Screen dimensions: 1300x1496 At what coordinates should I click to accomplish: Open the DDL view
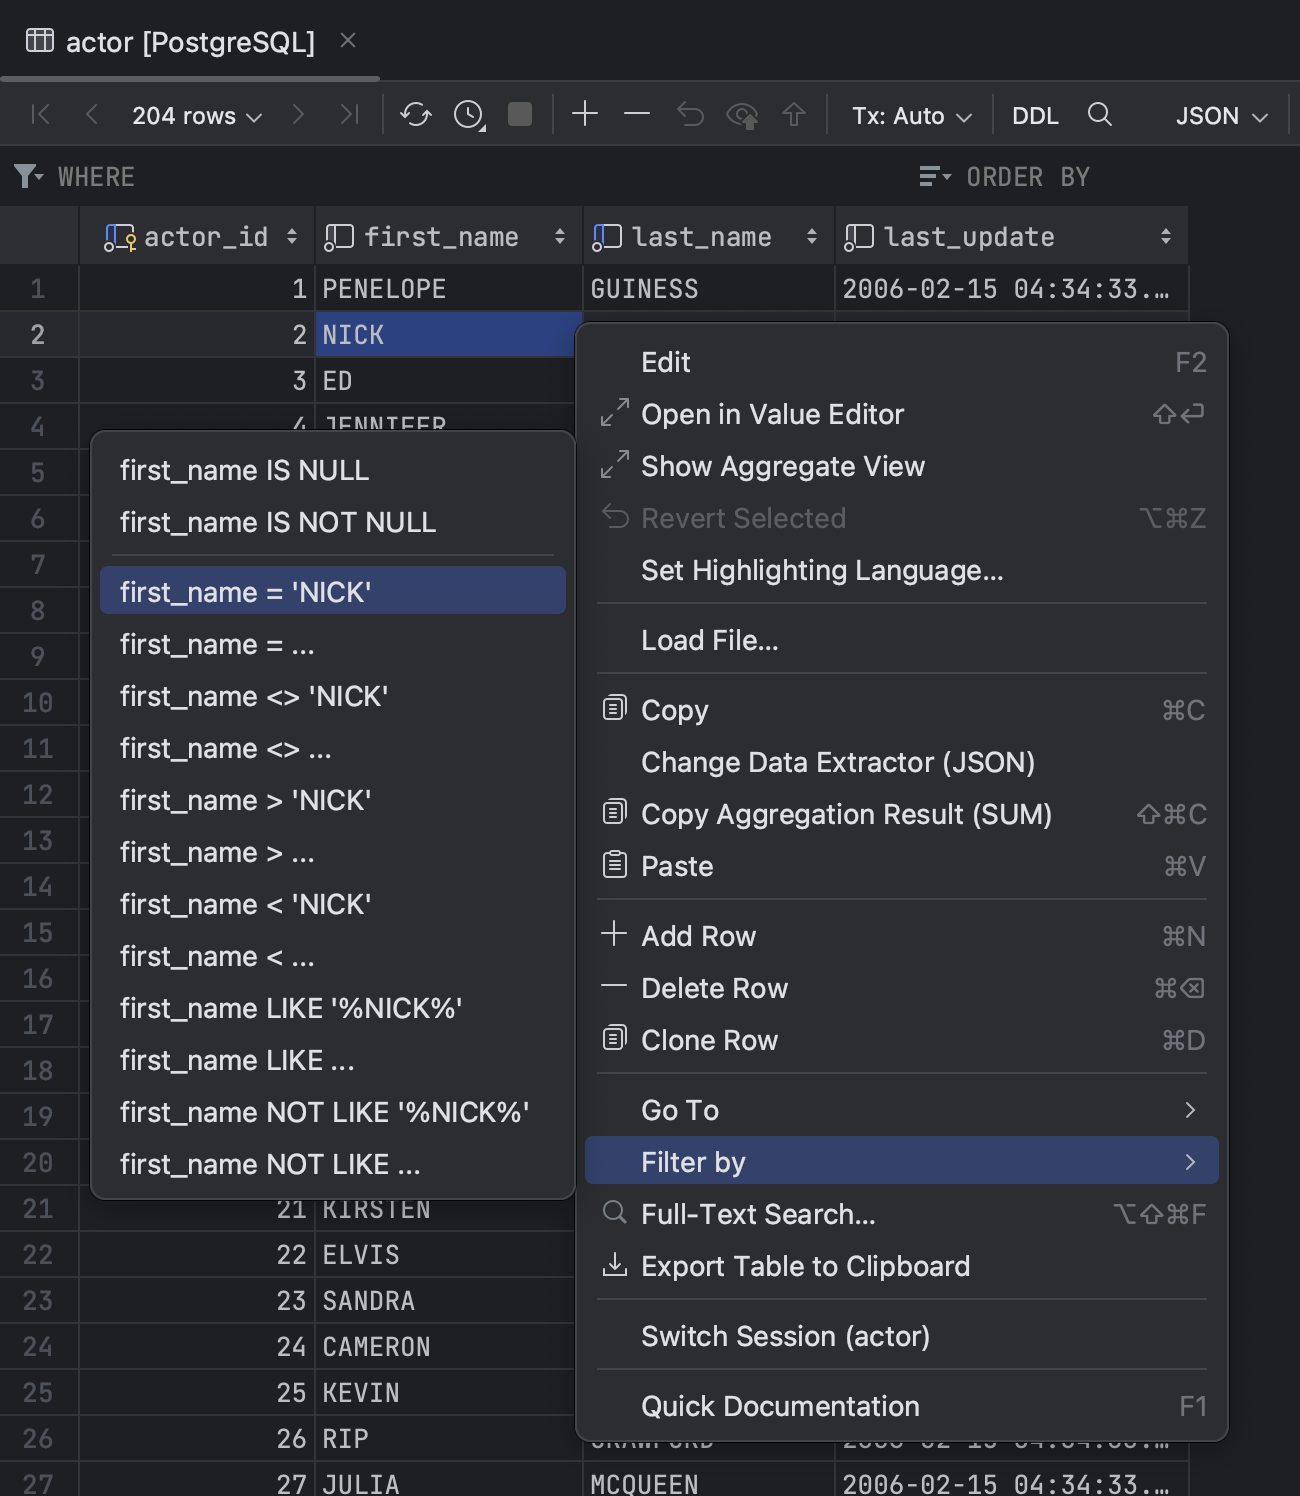tap(1035, 115)
